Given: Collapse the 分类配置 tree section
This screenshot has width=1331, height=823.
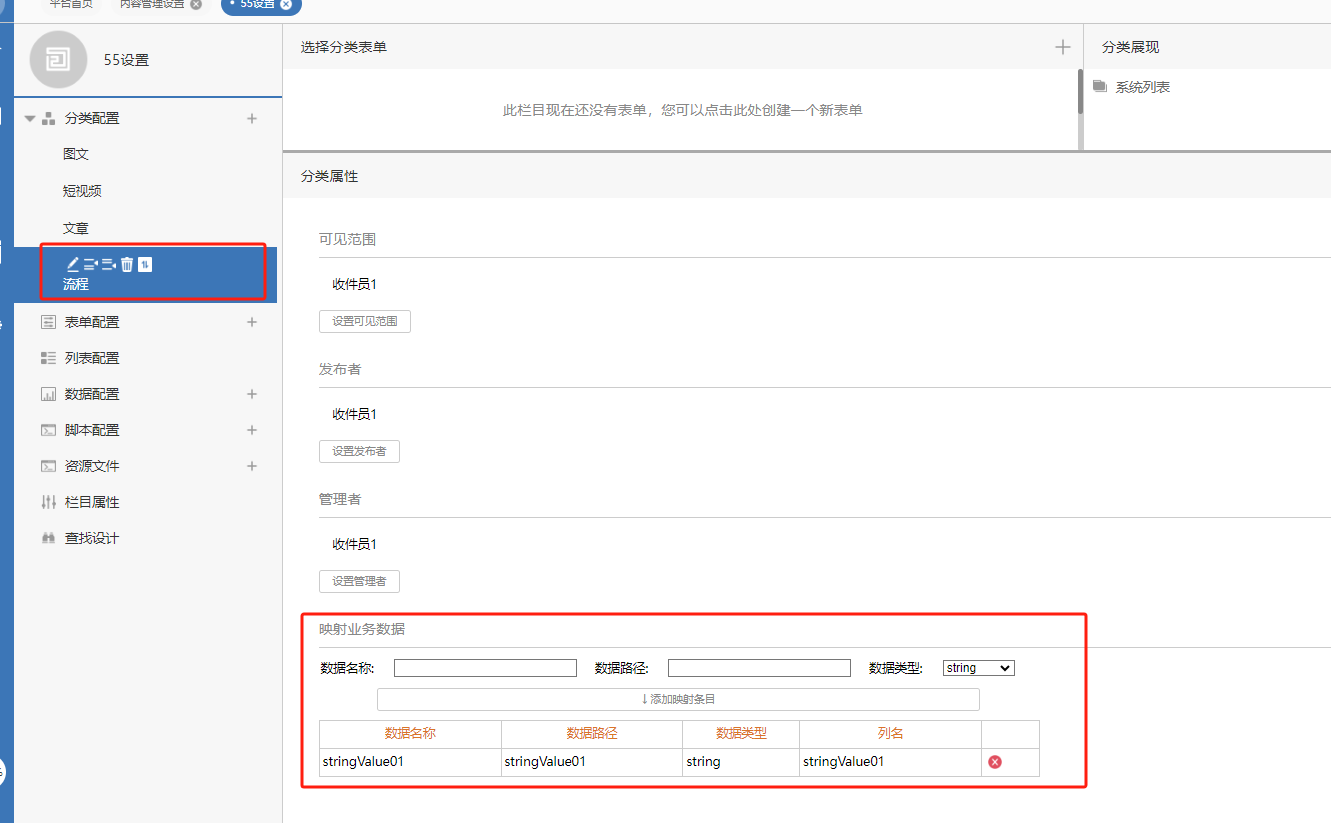Looking at the screenshot, I should pyautogui.click(x=30, y=118).
